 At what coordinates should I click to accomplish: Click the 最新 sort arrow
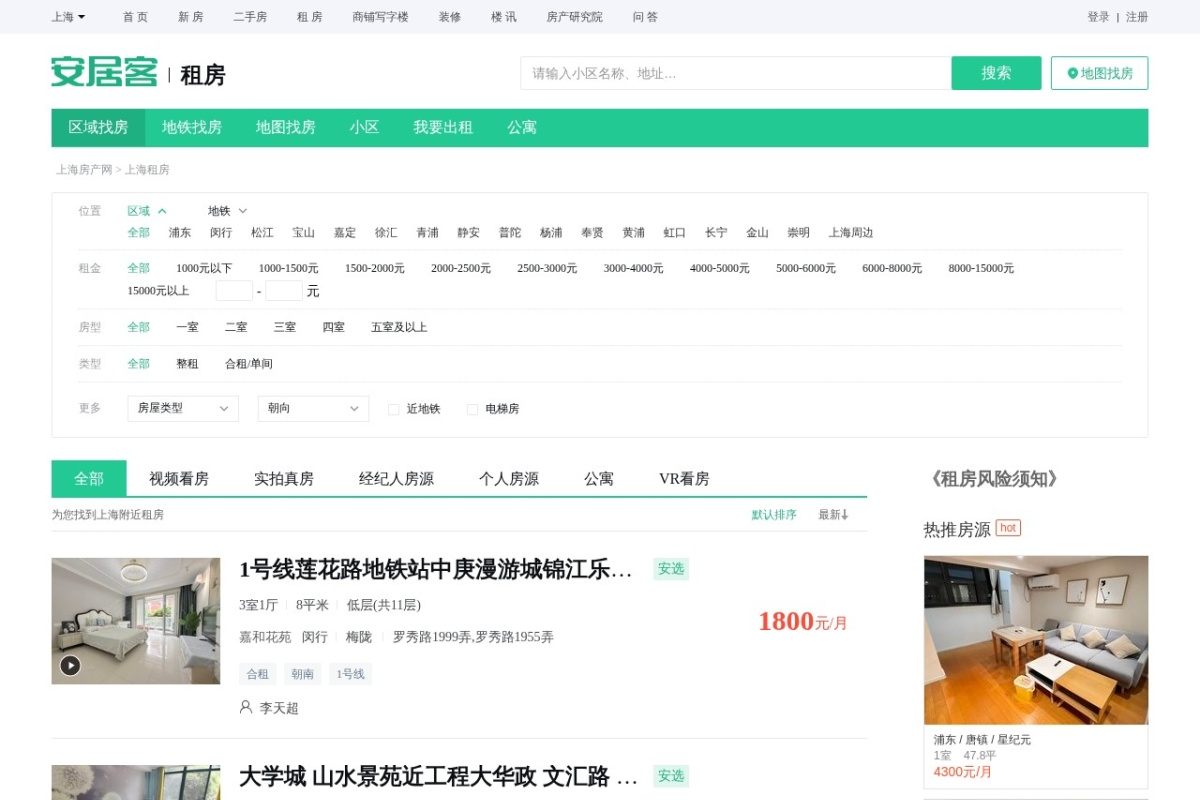click(844, 515)
